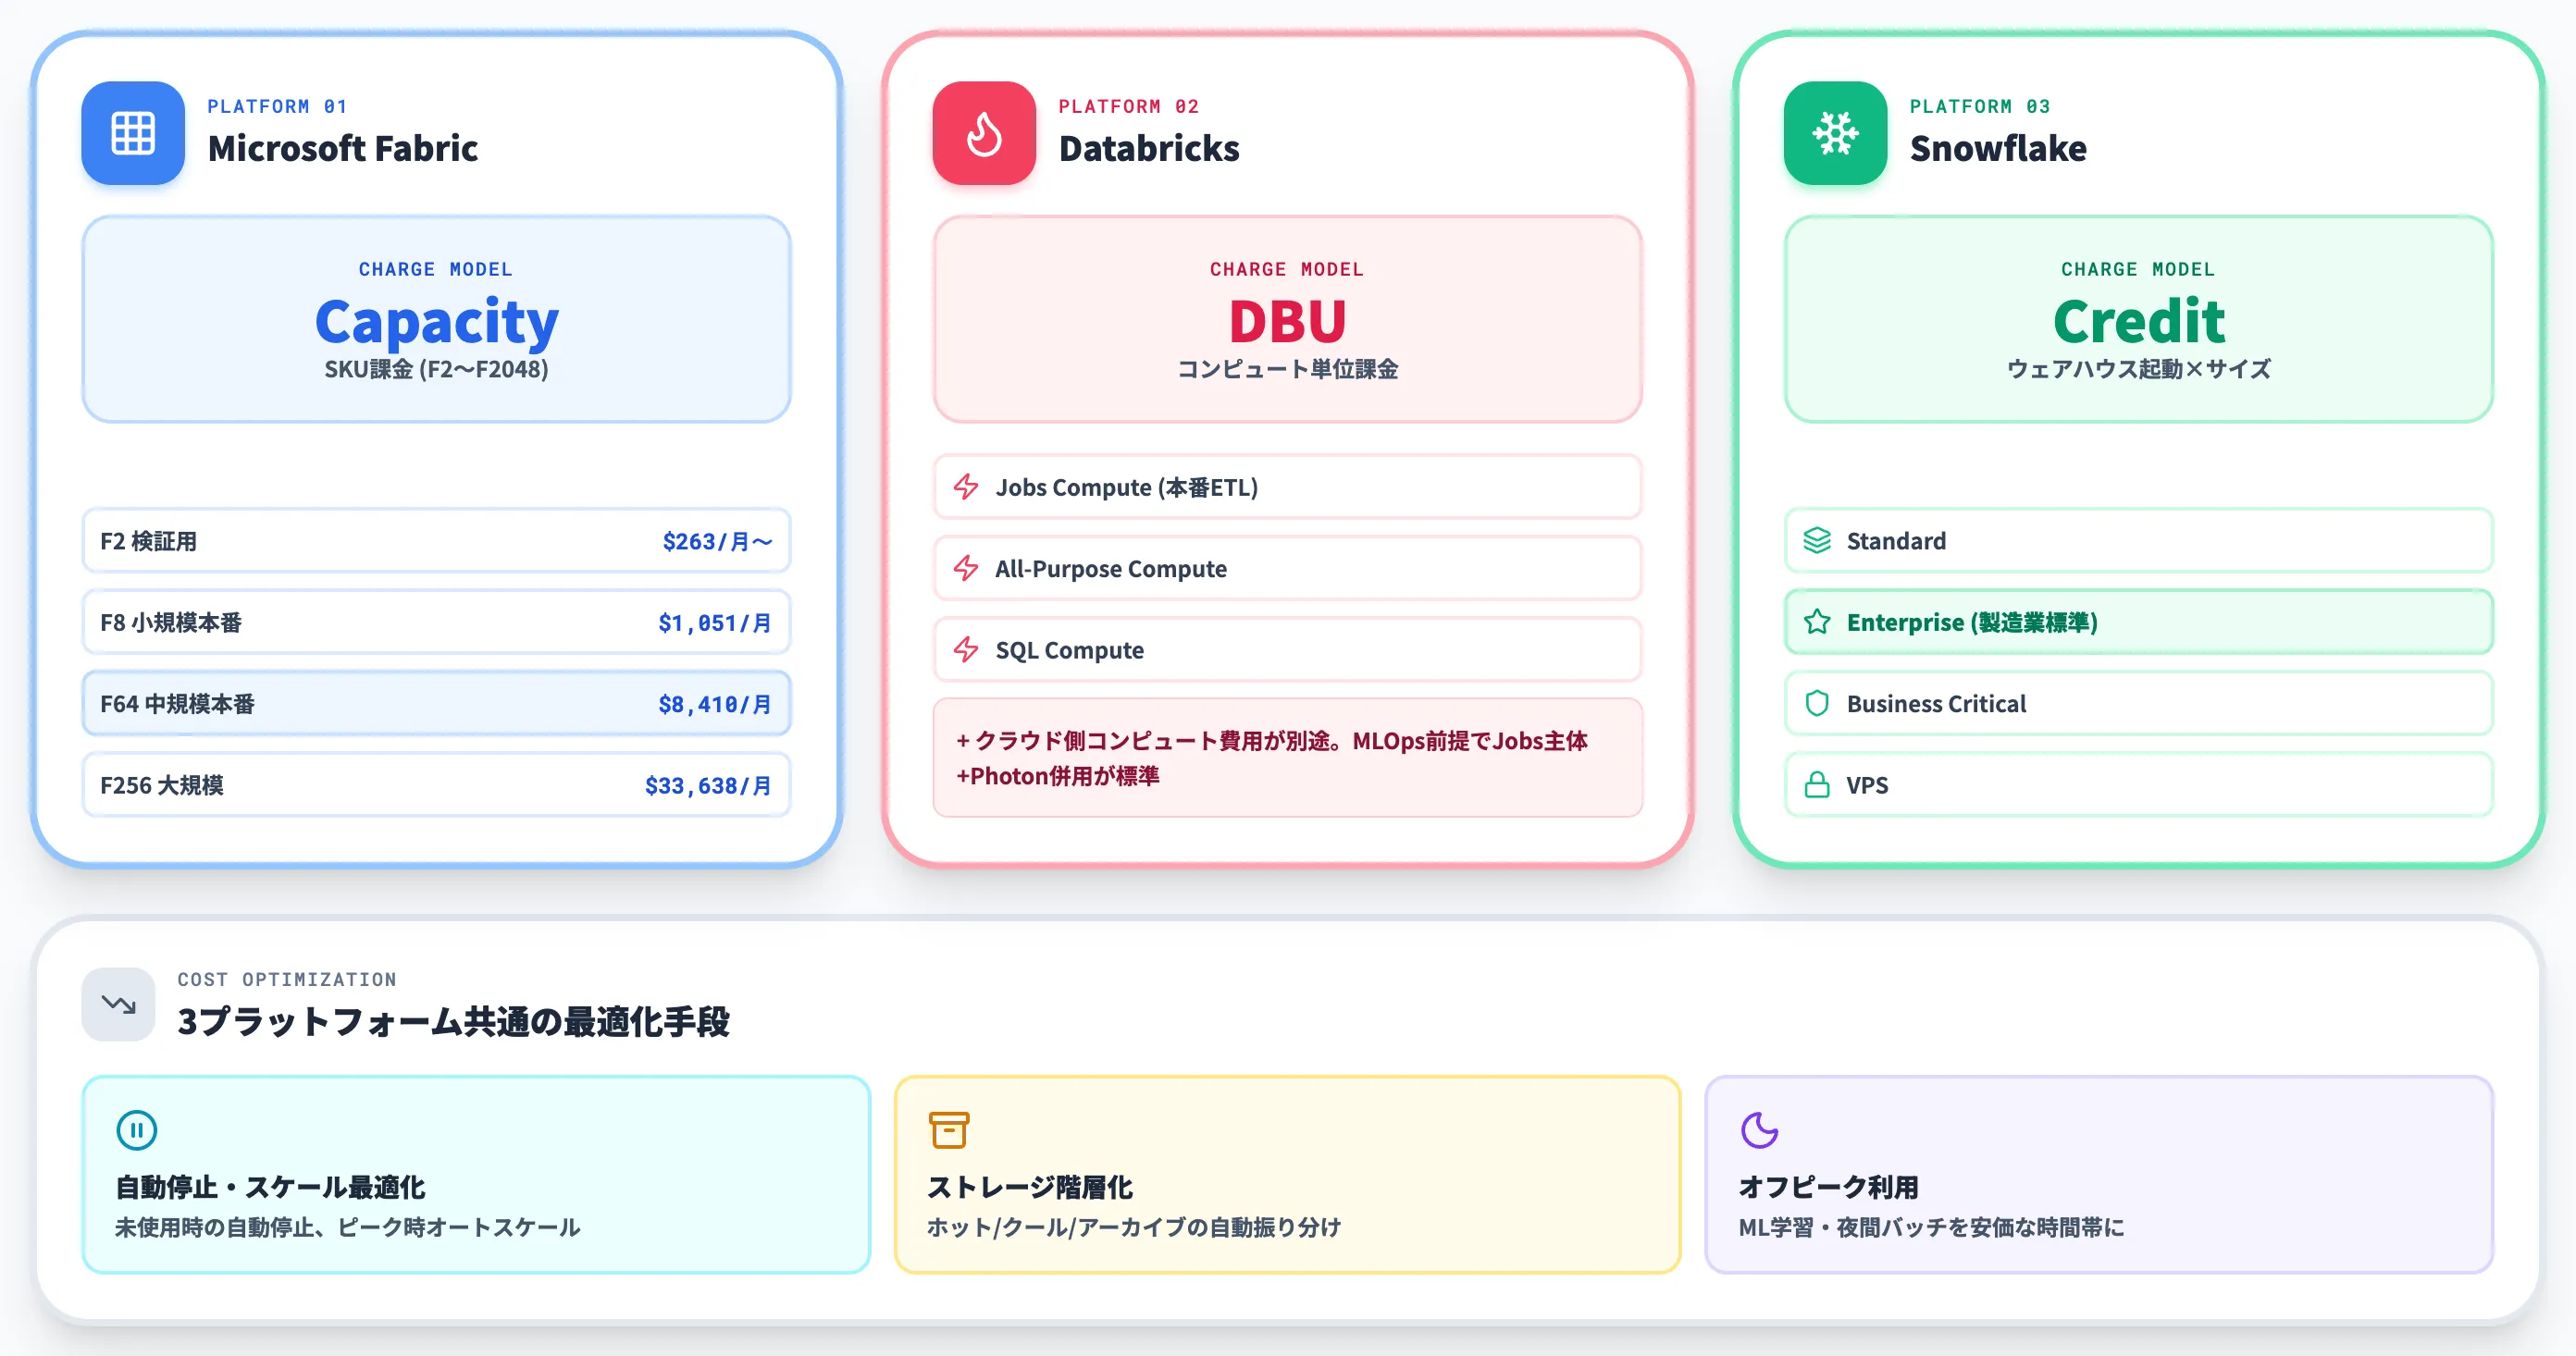This screenshot has width=2576, height=1356.
Task: Click the COST OPTIMIZATION label
Action: tap(287, 979)
